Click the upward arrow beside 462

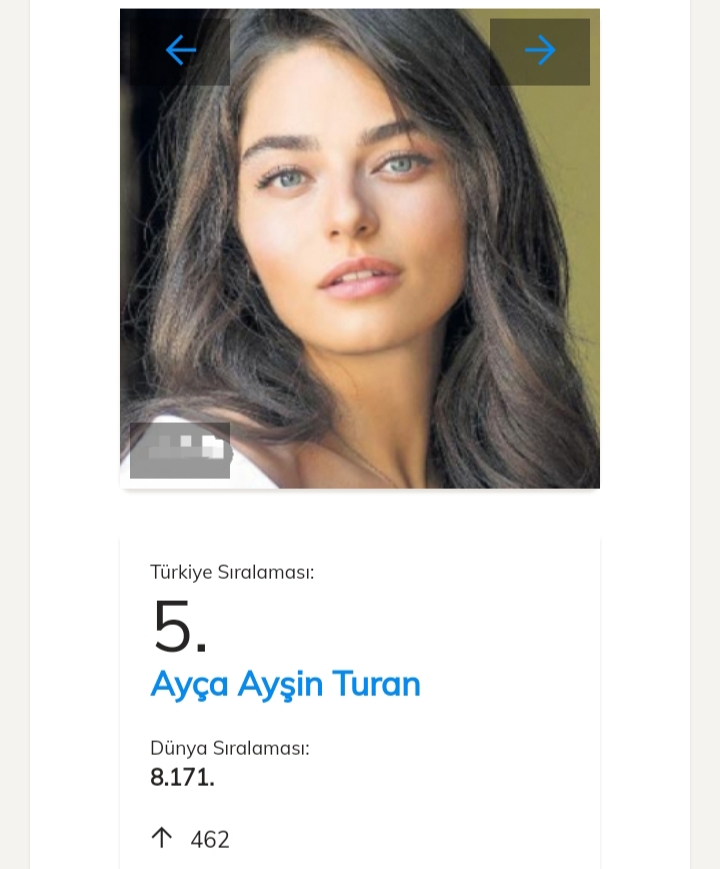click(162, 838)
